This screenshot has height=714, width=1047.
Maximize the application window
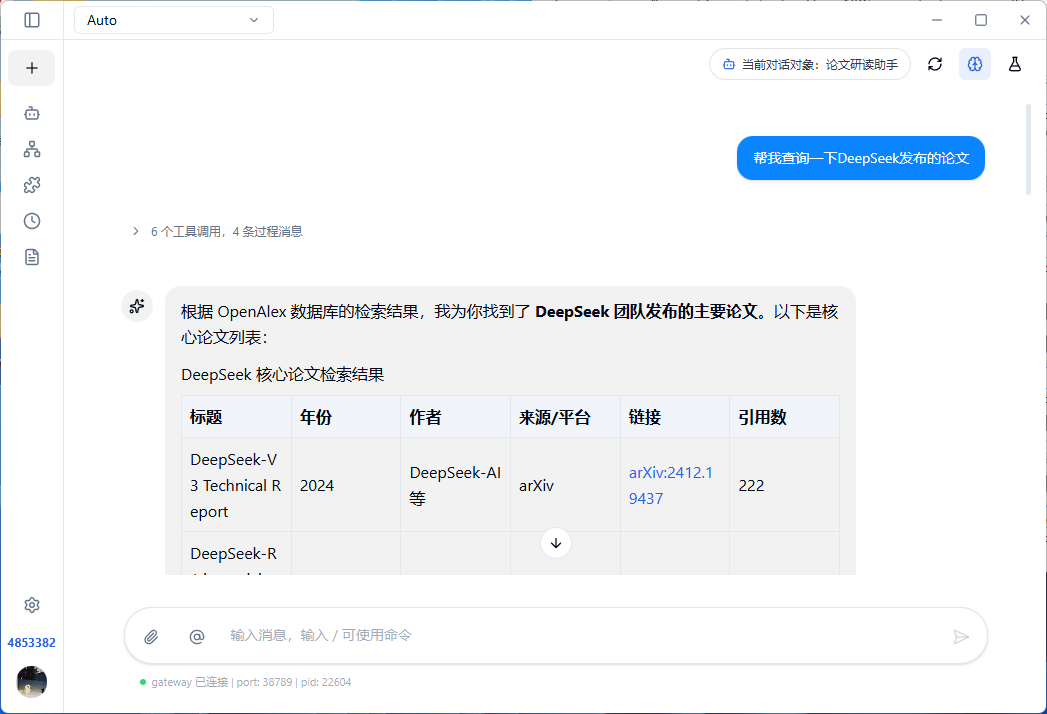(x=981, y=20)
